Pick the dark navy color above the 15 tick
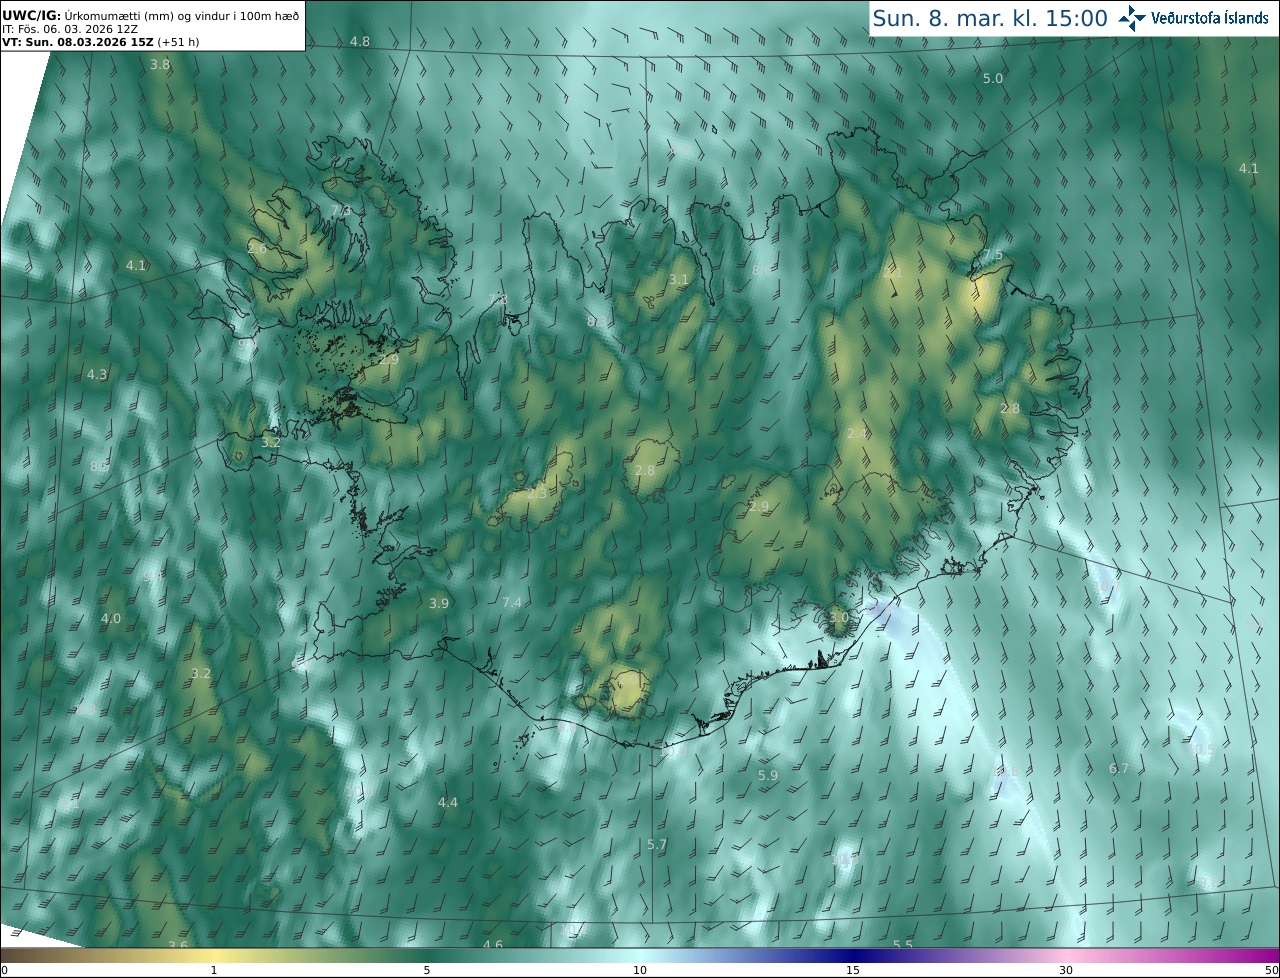1280x978 pixels. click(x=853, y=955)
